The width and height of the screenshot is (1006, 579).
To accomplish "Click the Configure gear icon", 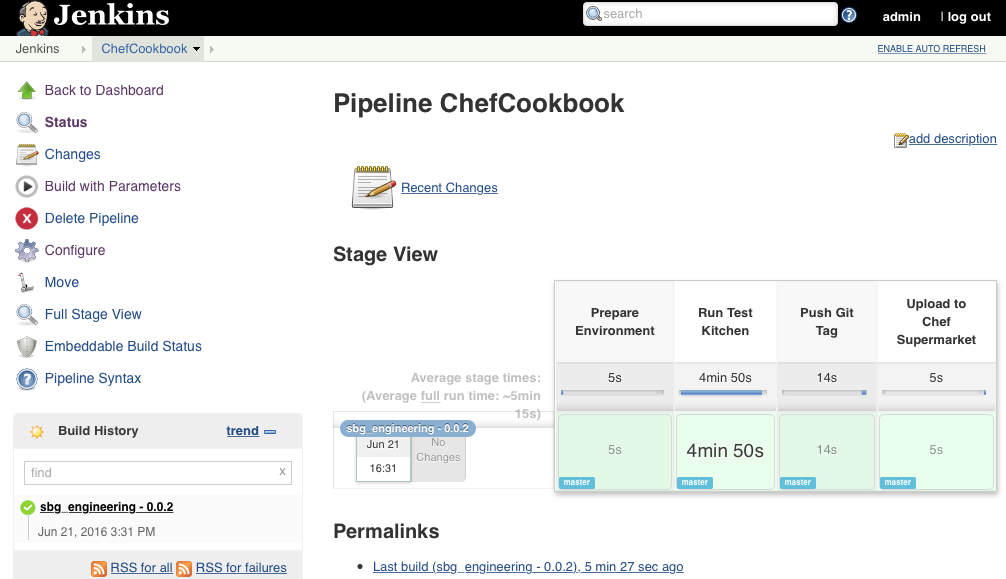I will pyautogui.click(x=26, y=250).
